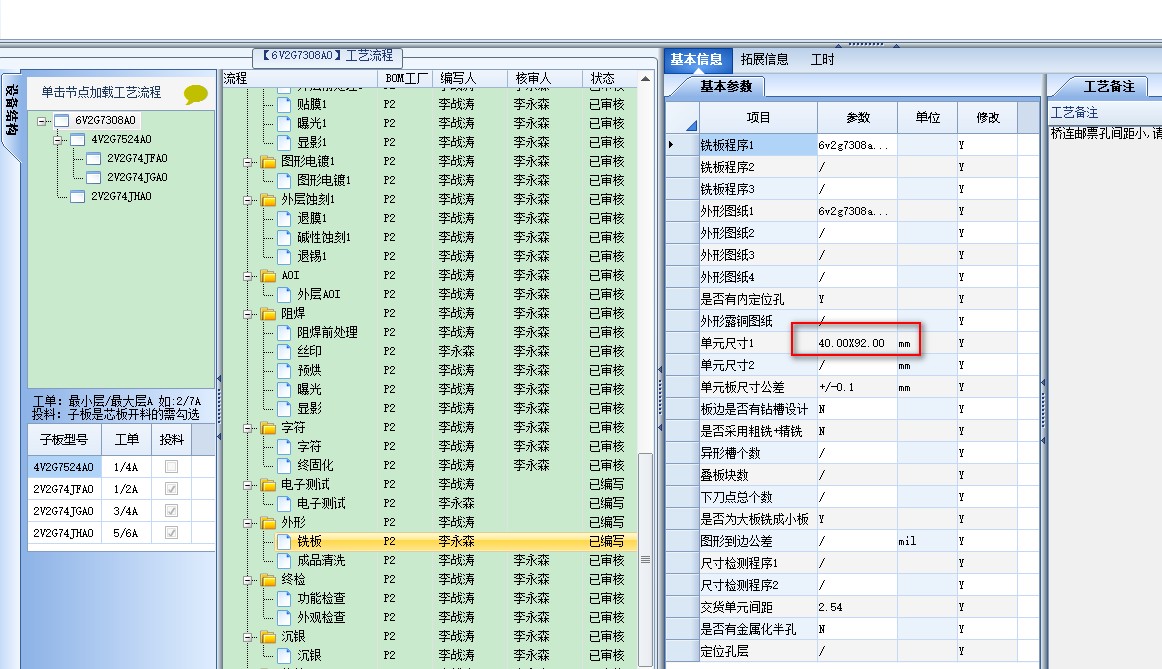Collapse the 字符 process group
This screenshot has height=669, width=1162.
click(248, 428)
